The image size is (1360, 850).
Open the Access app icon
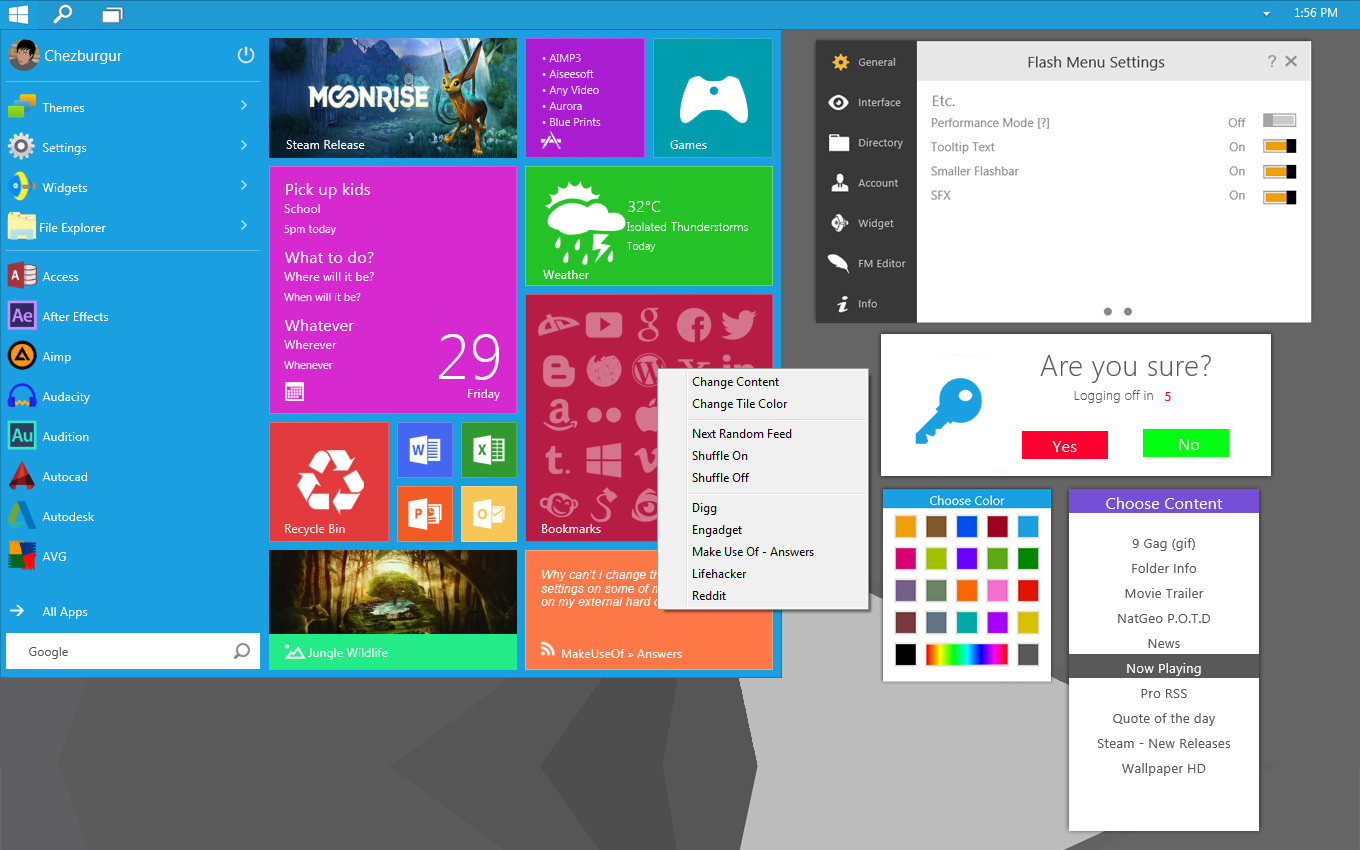coord(22,276)
